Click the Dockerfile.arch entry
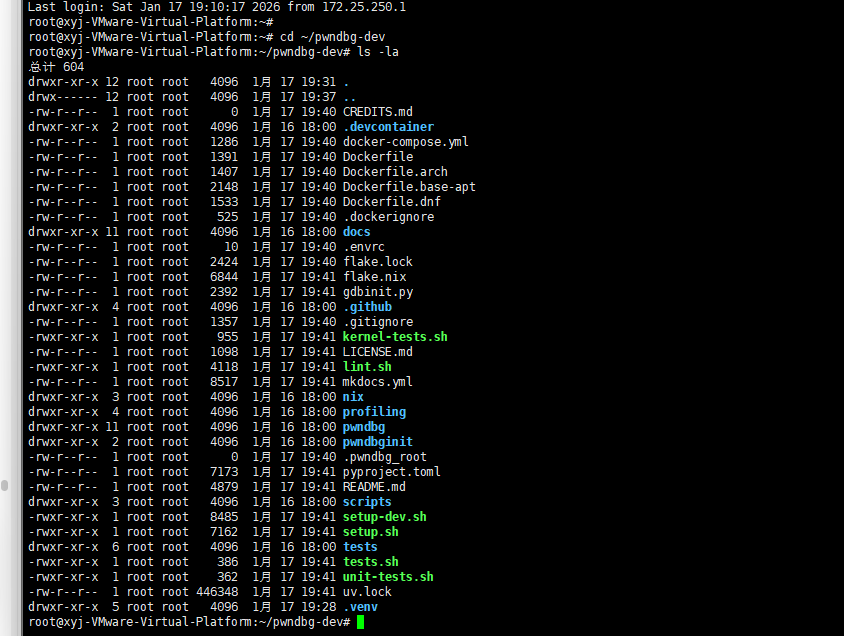This screenshot has height=636, width=844. (395, 172)
